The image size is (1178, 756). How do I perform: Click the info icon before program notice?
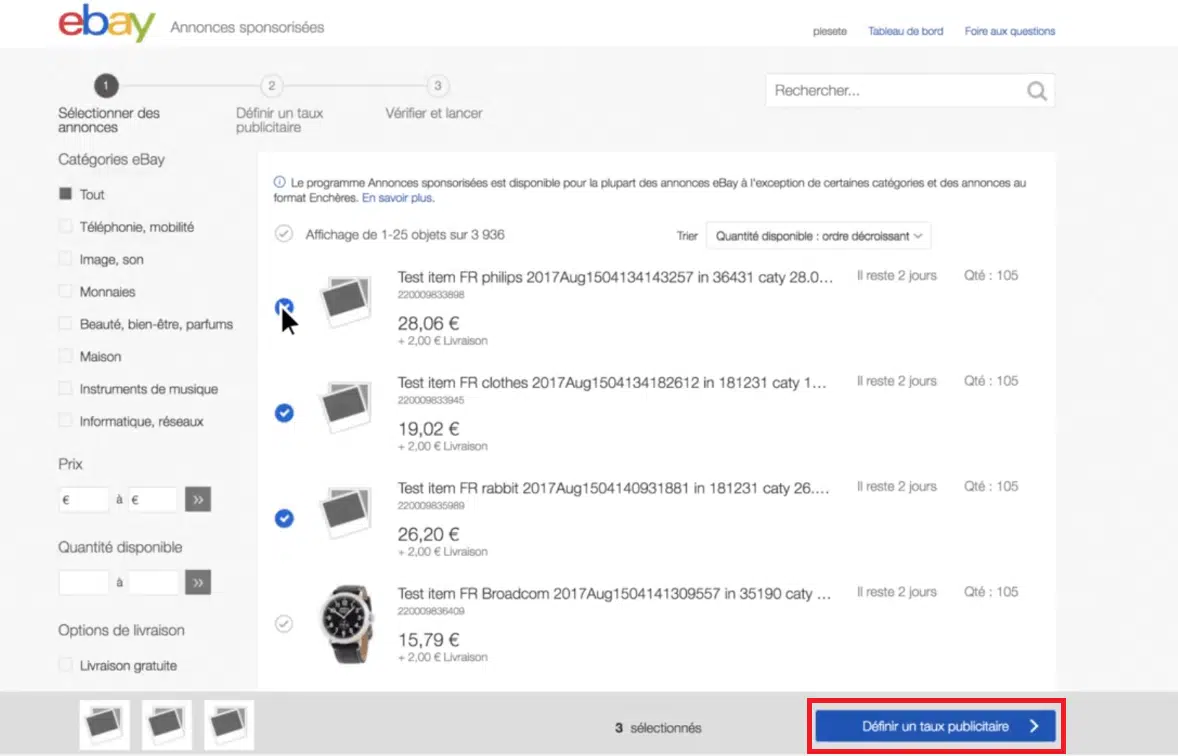[x=279, y=184]
